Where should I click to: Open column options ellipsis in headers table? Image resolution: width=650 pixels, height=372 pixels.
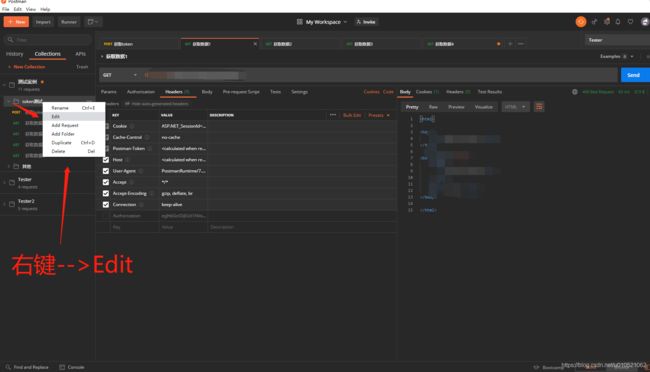pos(333,115)
